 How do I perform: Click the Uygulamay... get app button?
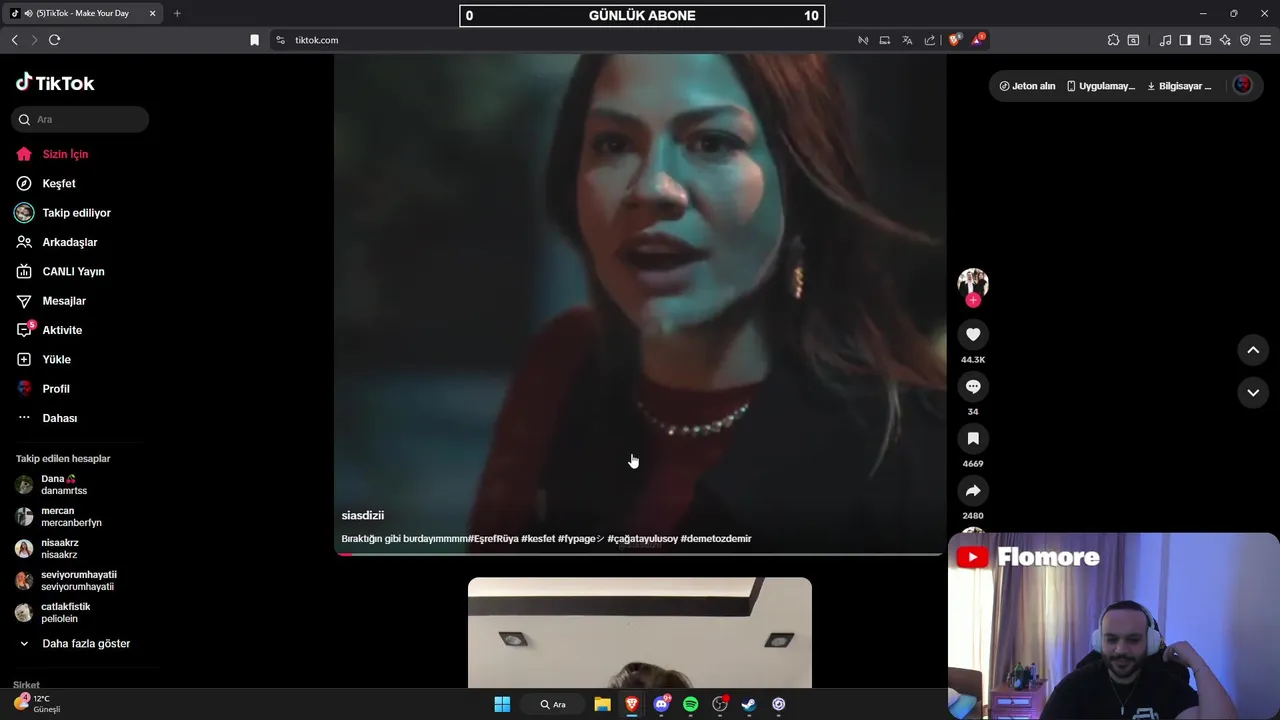click(1100, 86)
